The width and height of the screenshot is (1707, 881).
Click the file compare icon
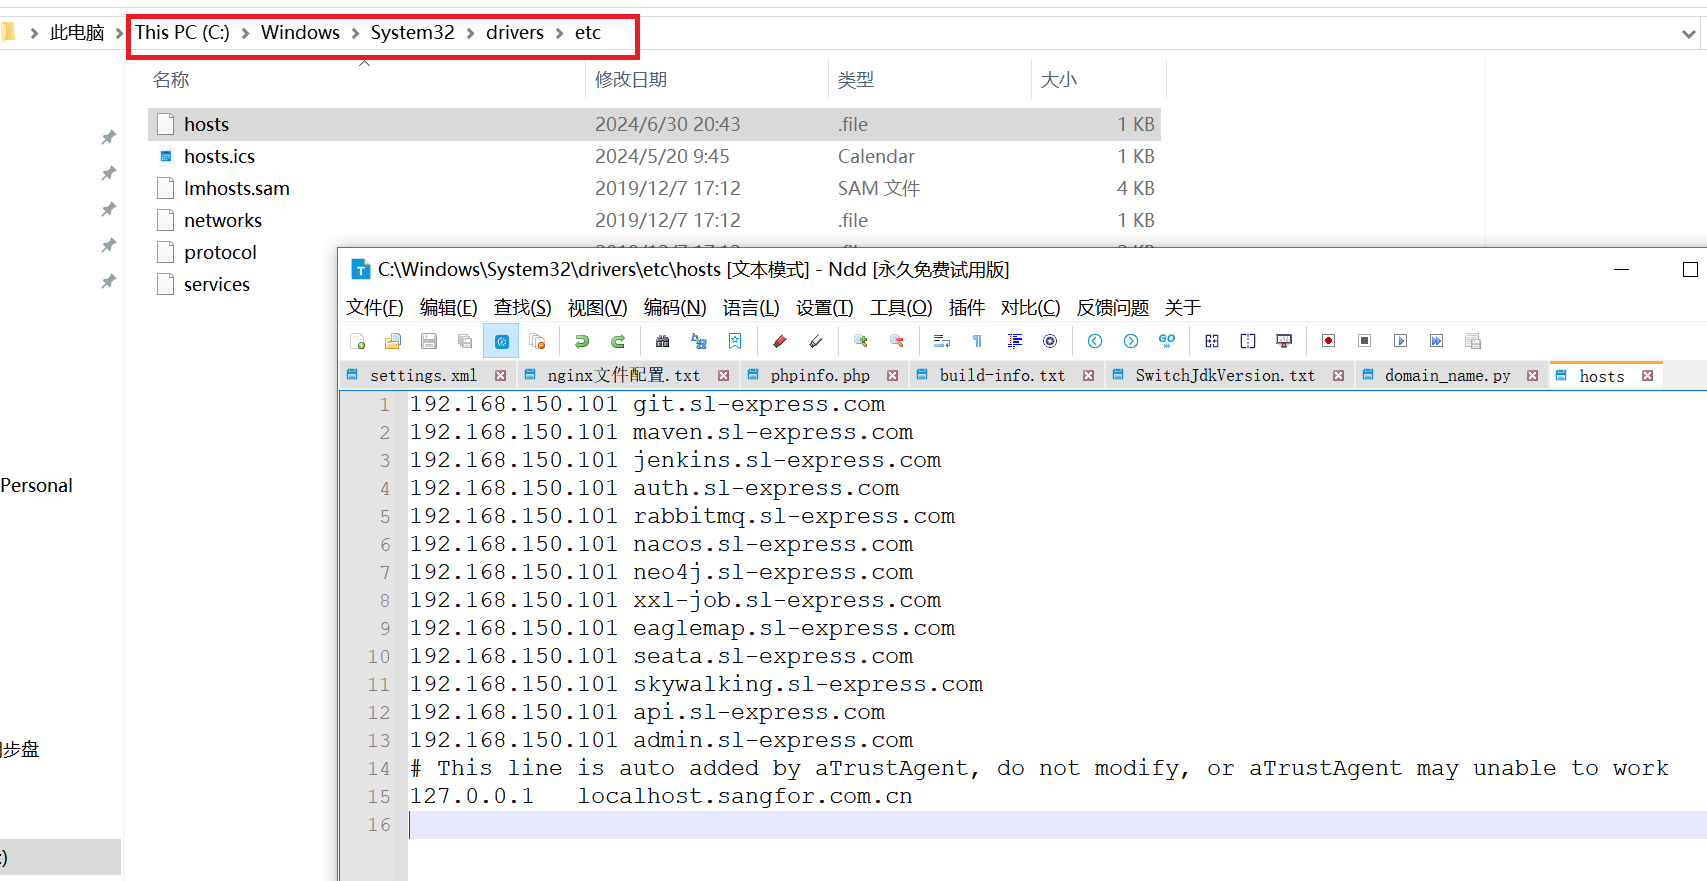[1212, 341]
